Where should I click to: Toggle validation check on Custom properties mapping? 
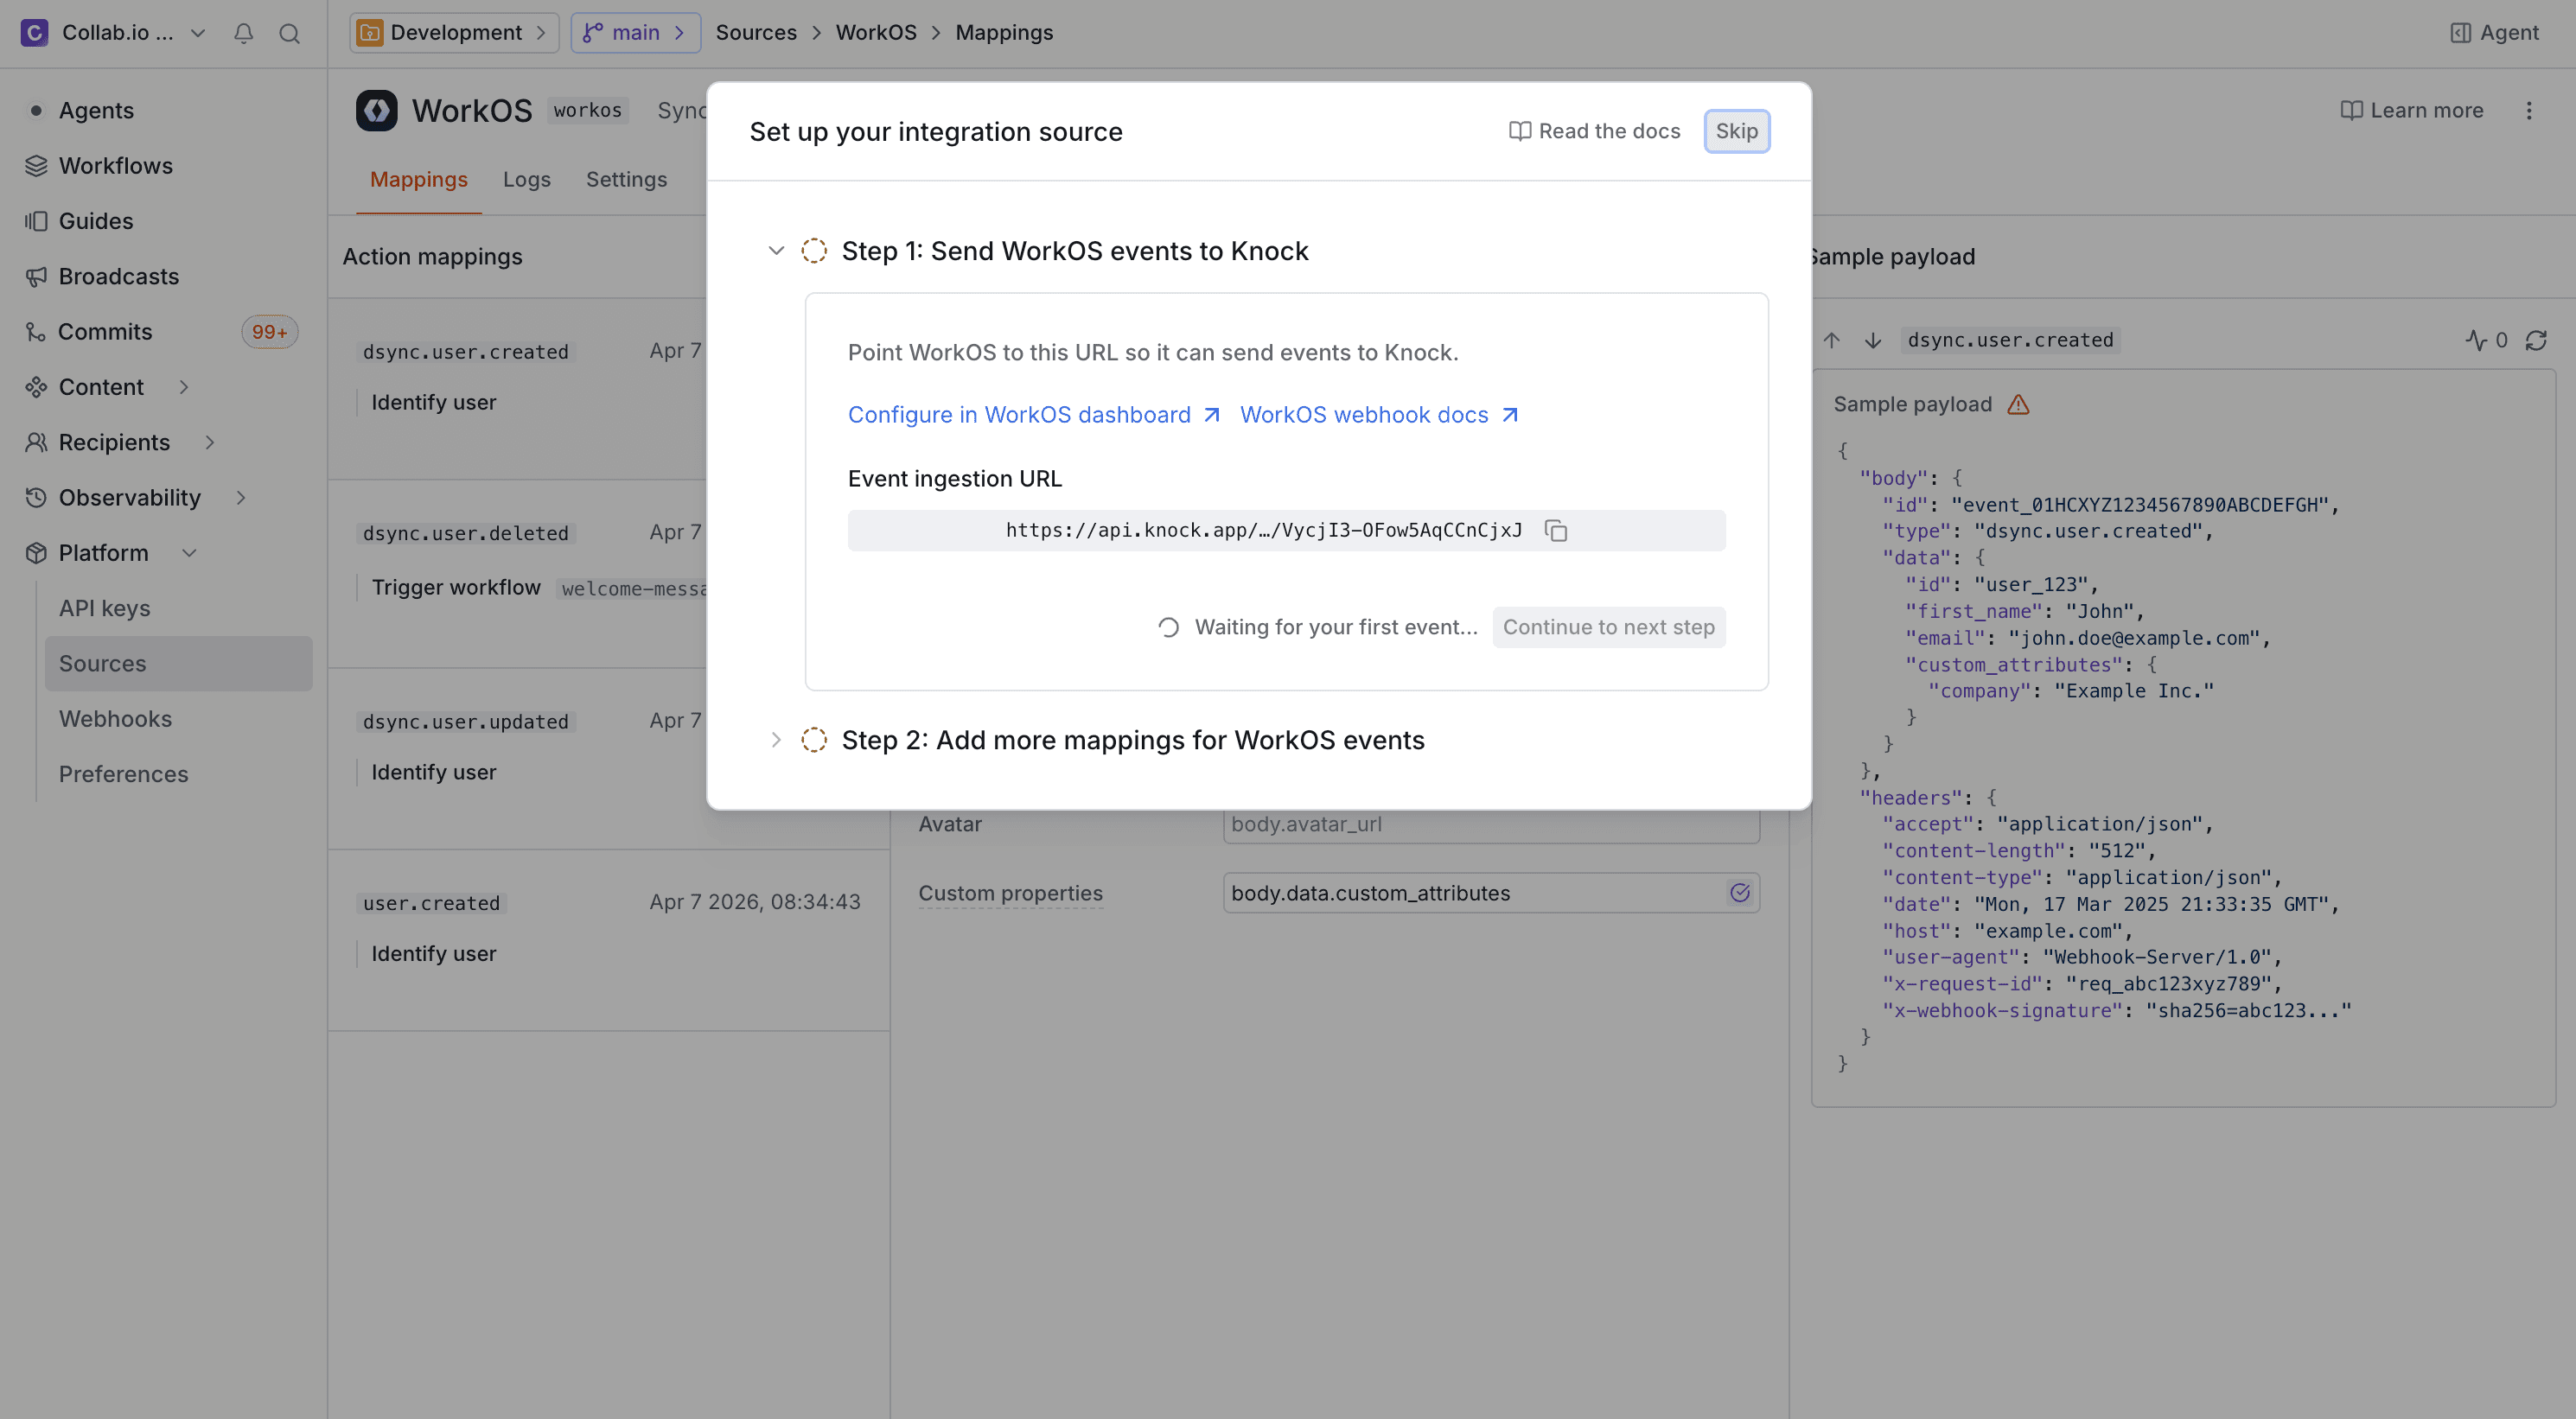coord(1740,893)
